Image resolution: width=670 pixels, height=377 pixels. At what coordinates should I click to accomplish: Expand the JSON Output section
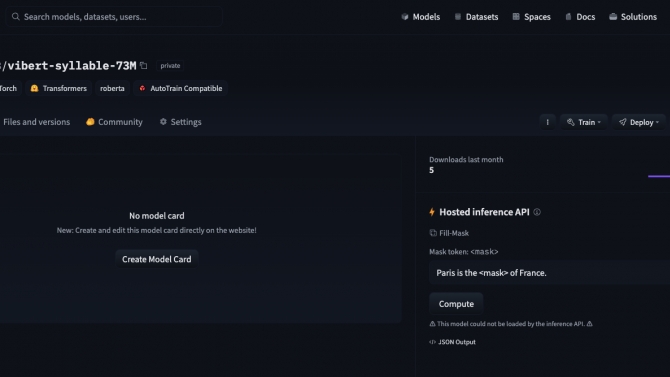[x=453, y=342]
